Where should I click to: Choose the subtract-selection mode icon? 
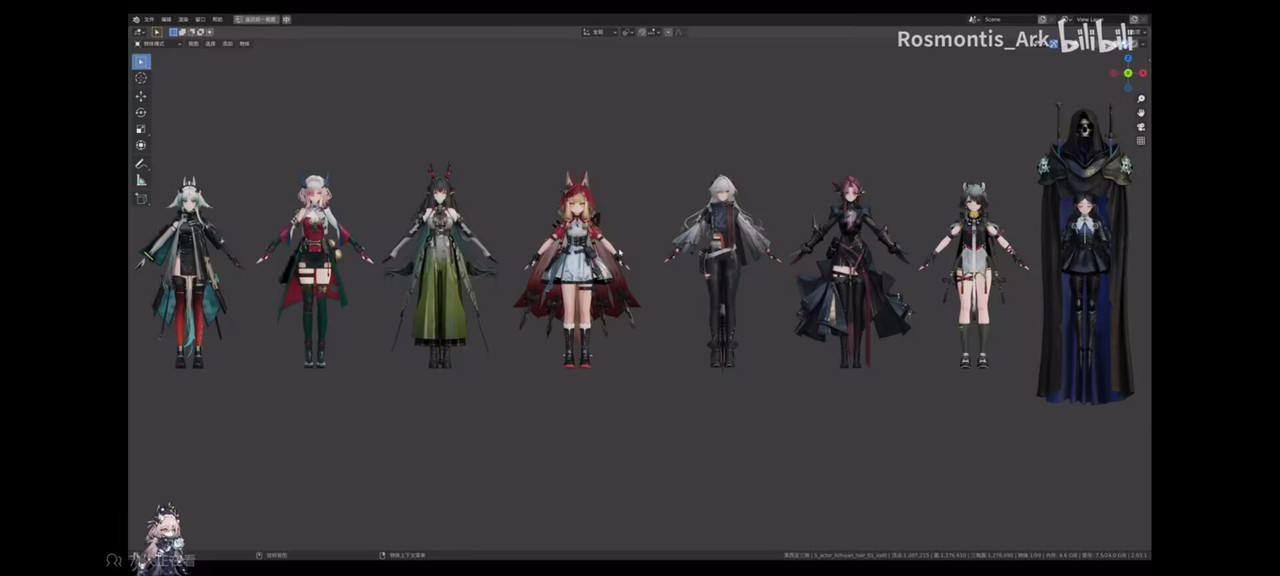coord(191,32)
